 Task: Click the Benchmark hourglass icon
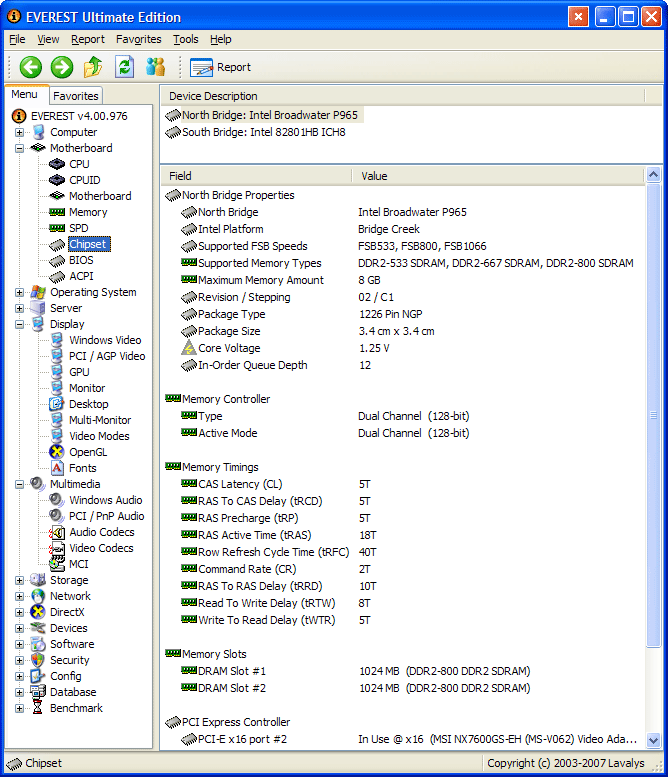(38, 708)
